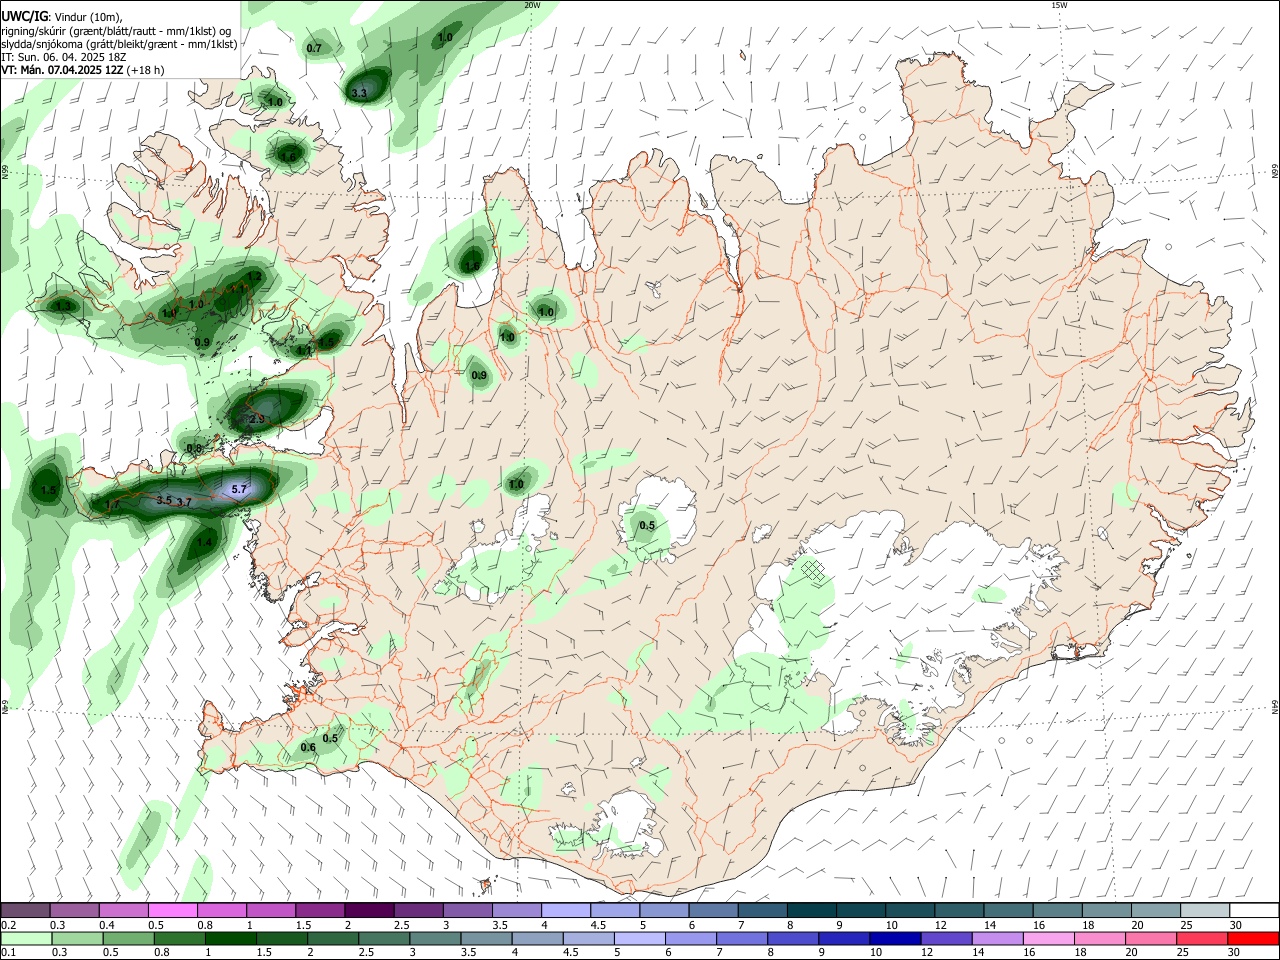Click the 0.2 label in the legend
This screenshot has height=960, width=1280.
8,925
